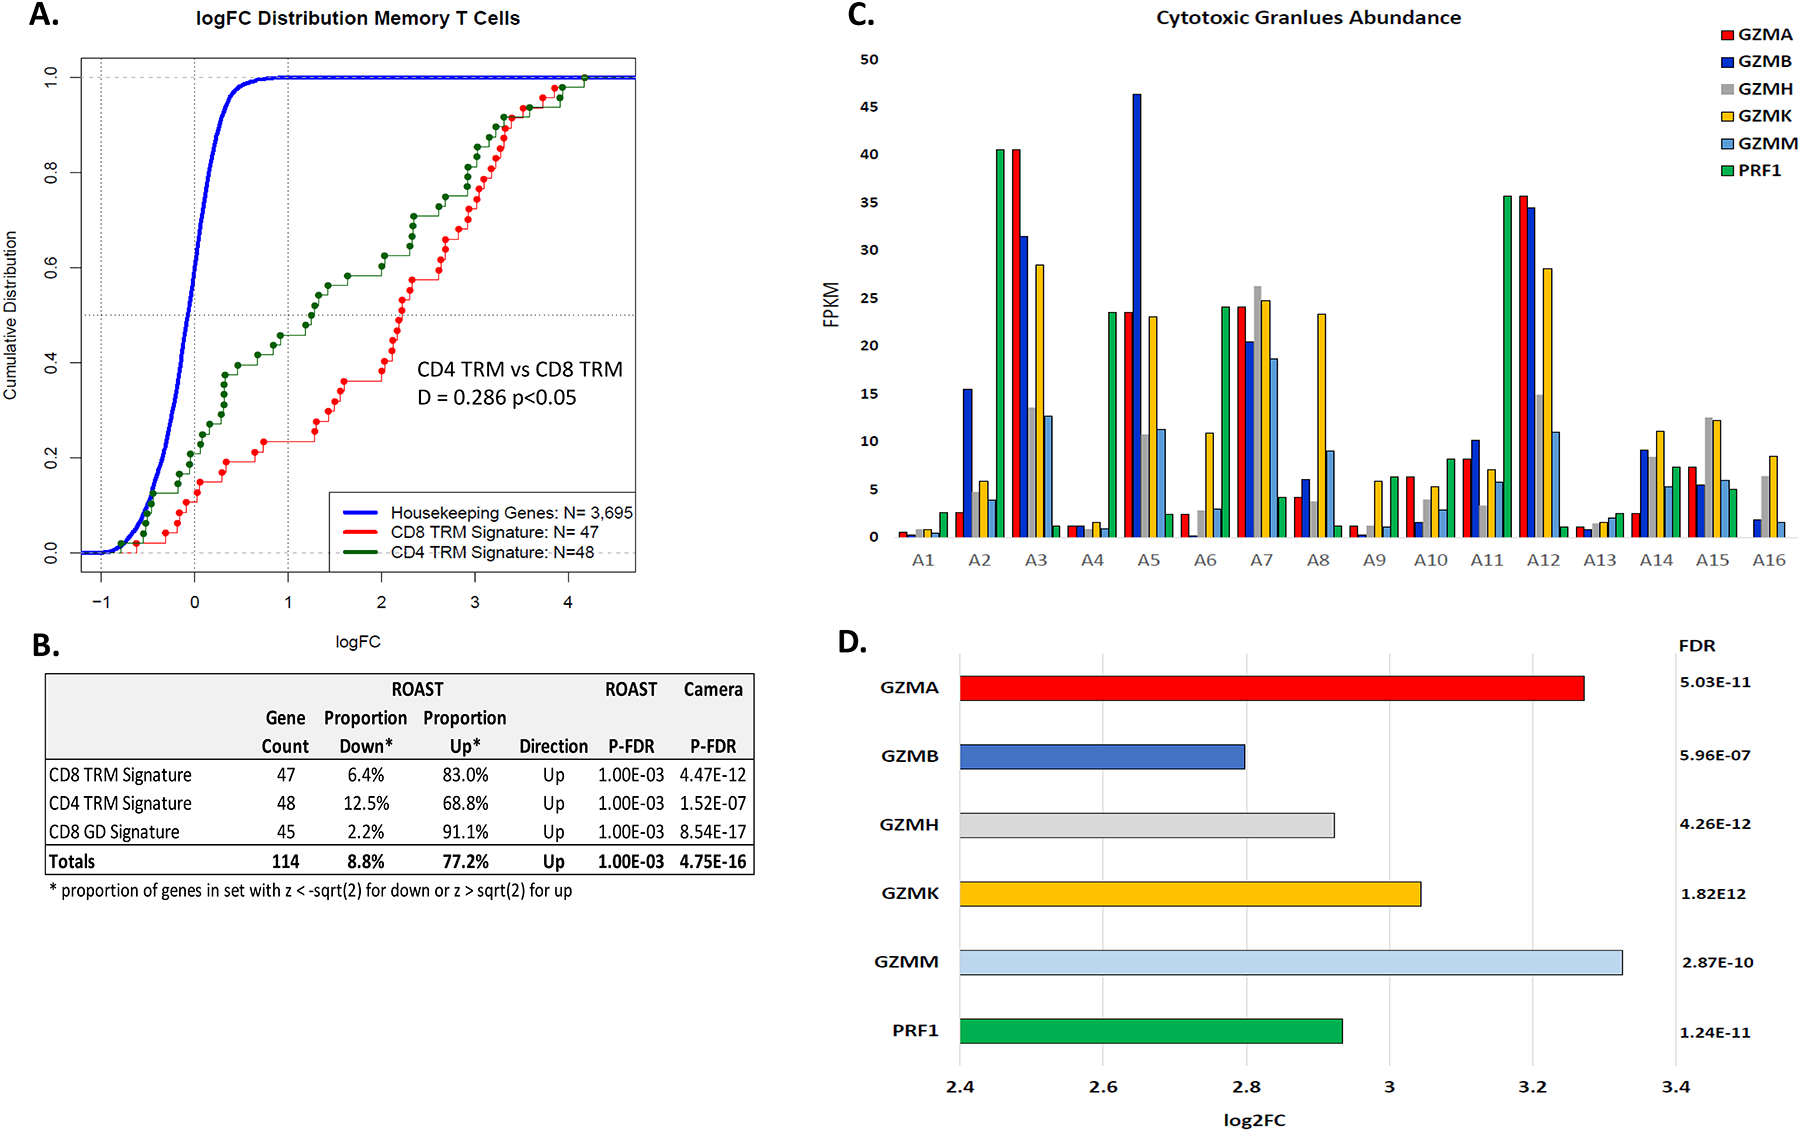Click the yellow GZMK legend swatch

tap(1727, 117)
